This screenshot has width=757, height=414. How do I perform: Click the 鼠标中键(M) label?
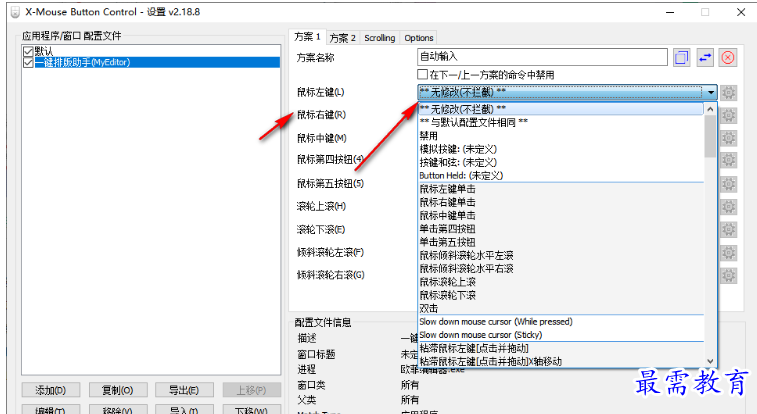pos(322,138)
